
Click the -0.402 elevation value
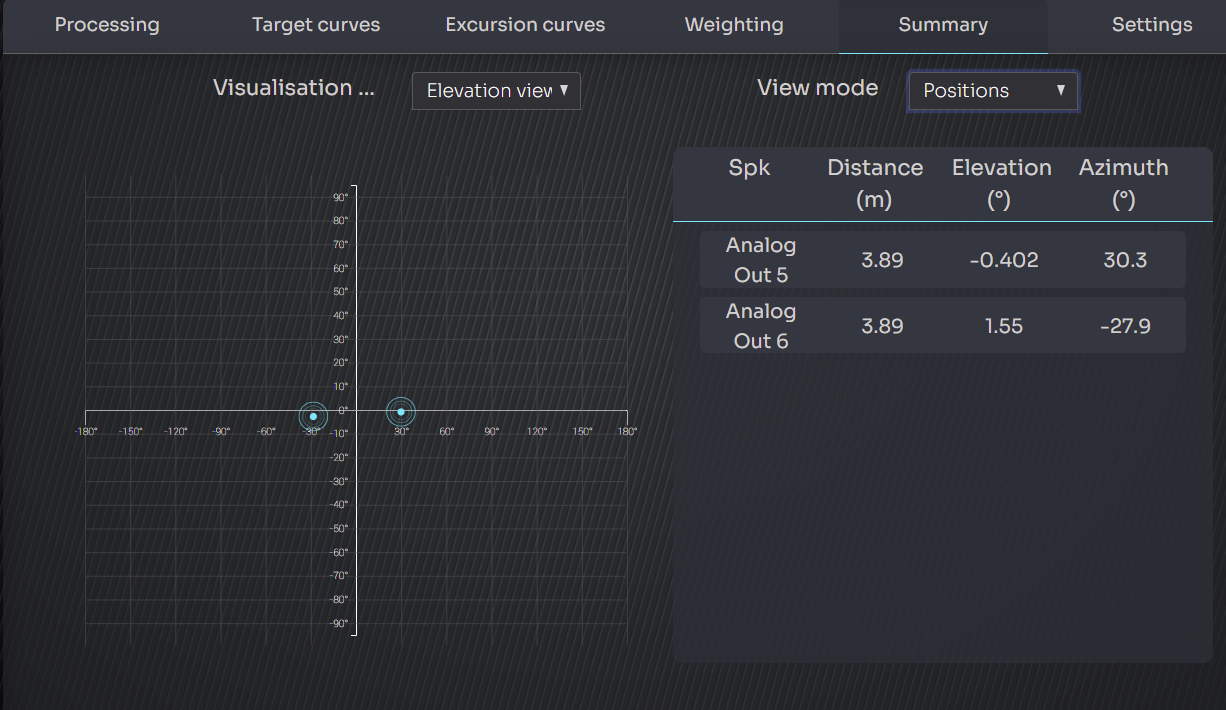click(x=1004, y=260)
